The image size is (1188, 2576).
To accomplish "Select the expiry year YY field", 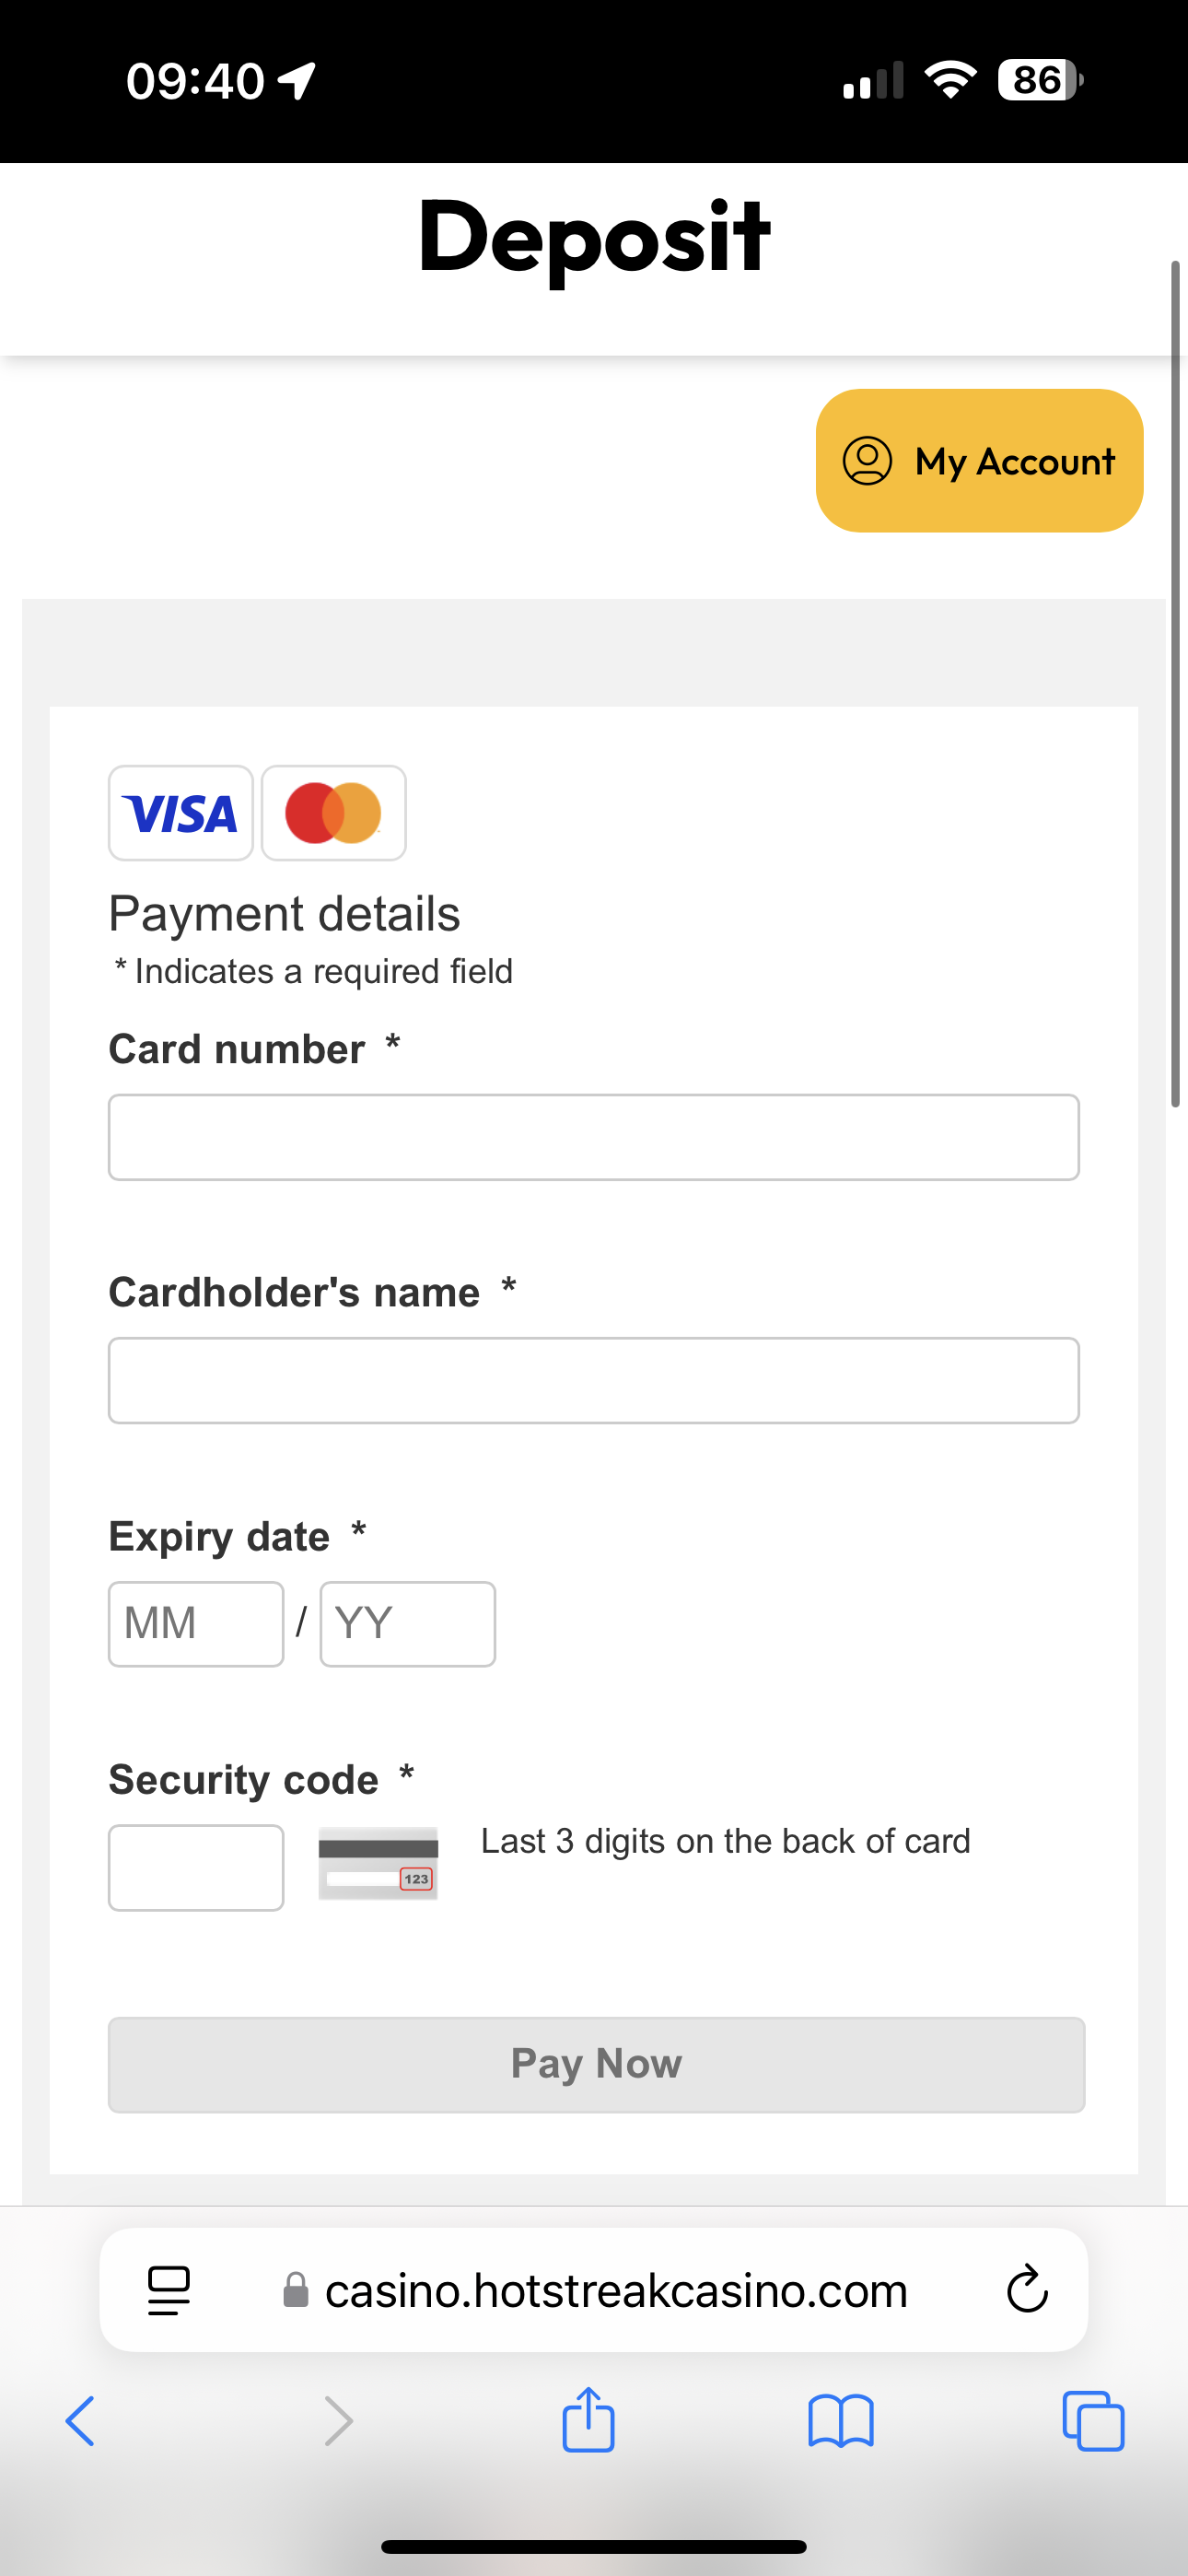I will [407, 1624].
